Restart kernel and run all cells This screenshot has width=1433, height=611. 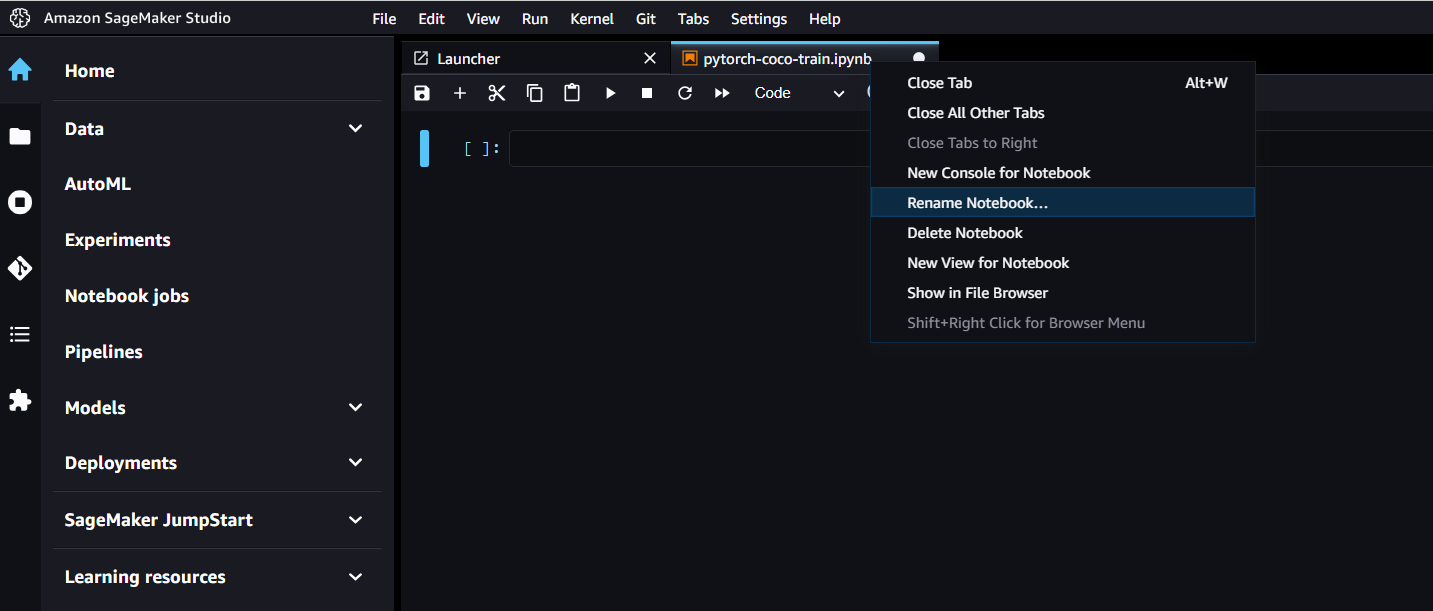click(x=722, y=93)
